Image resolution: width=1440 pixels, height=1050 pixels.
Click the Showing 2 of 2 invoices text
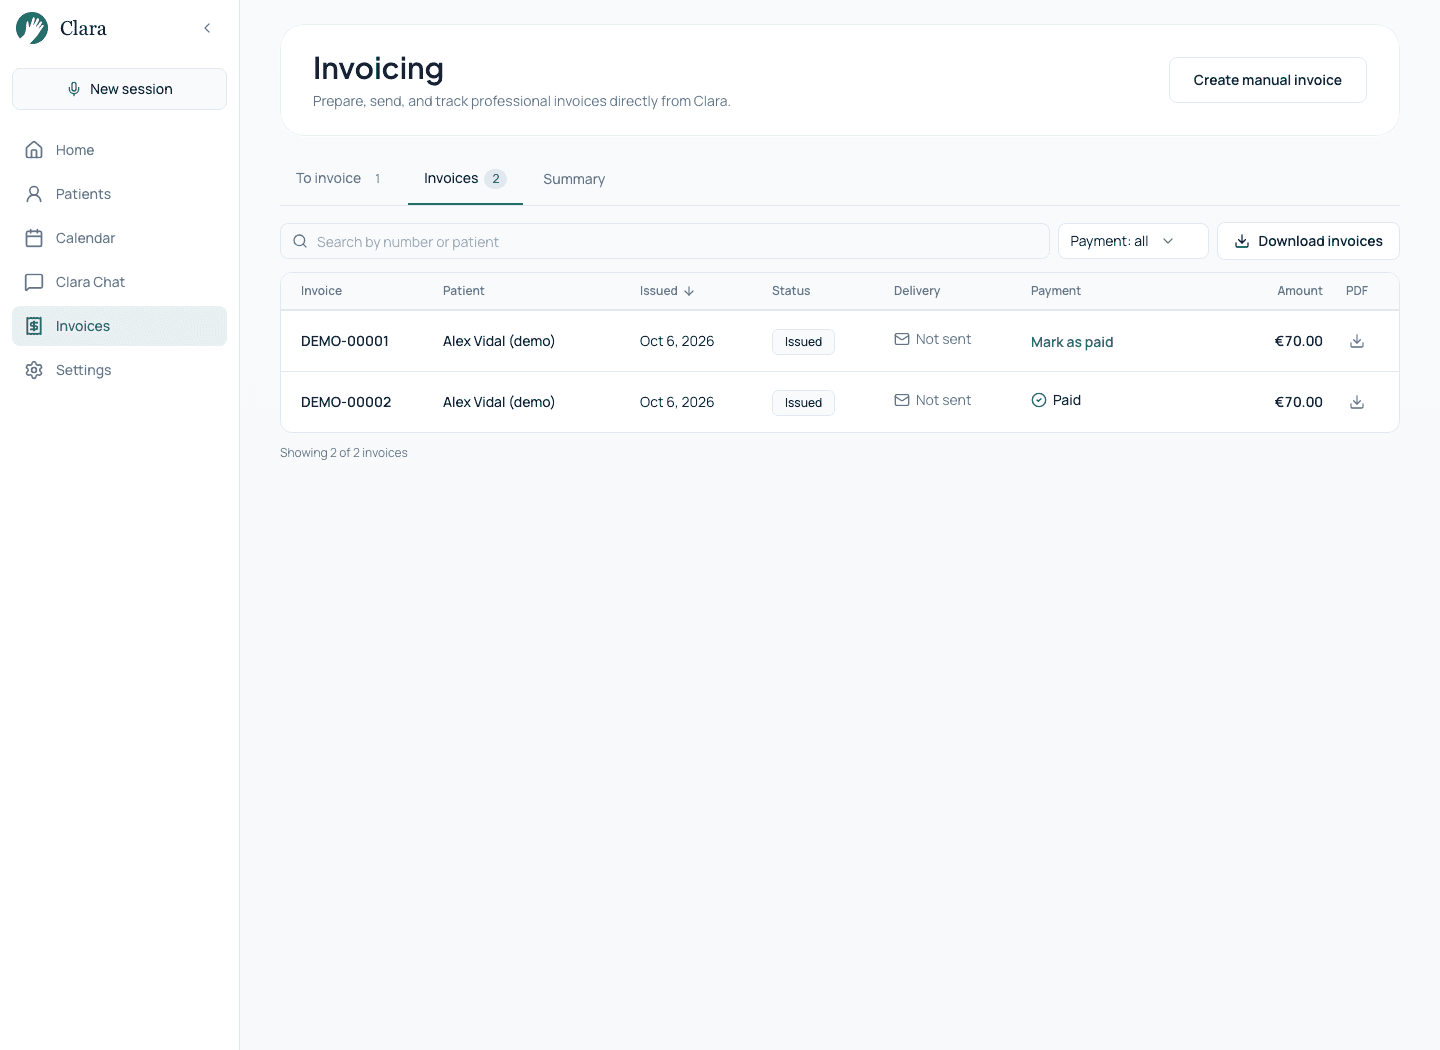tap(344, 453)
